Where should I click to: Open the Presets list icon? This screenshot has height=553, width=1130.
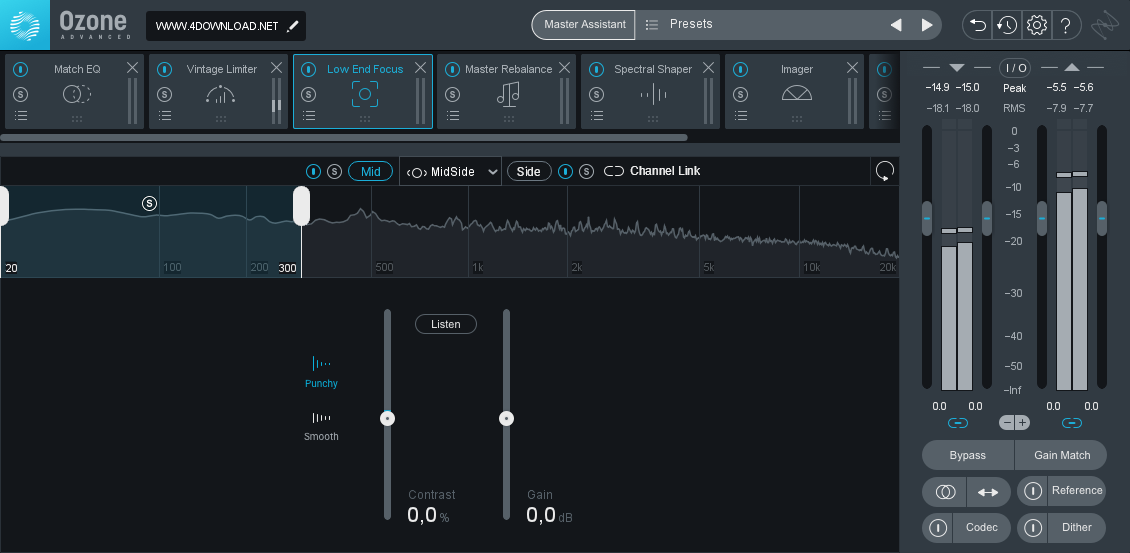[x=651, y=25]
